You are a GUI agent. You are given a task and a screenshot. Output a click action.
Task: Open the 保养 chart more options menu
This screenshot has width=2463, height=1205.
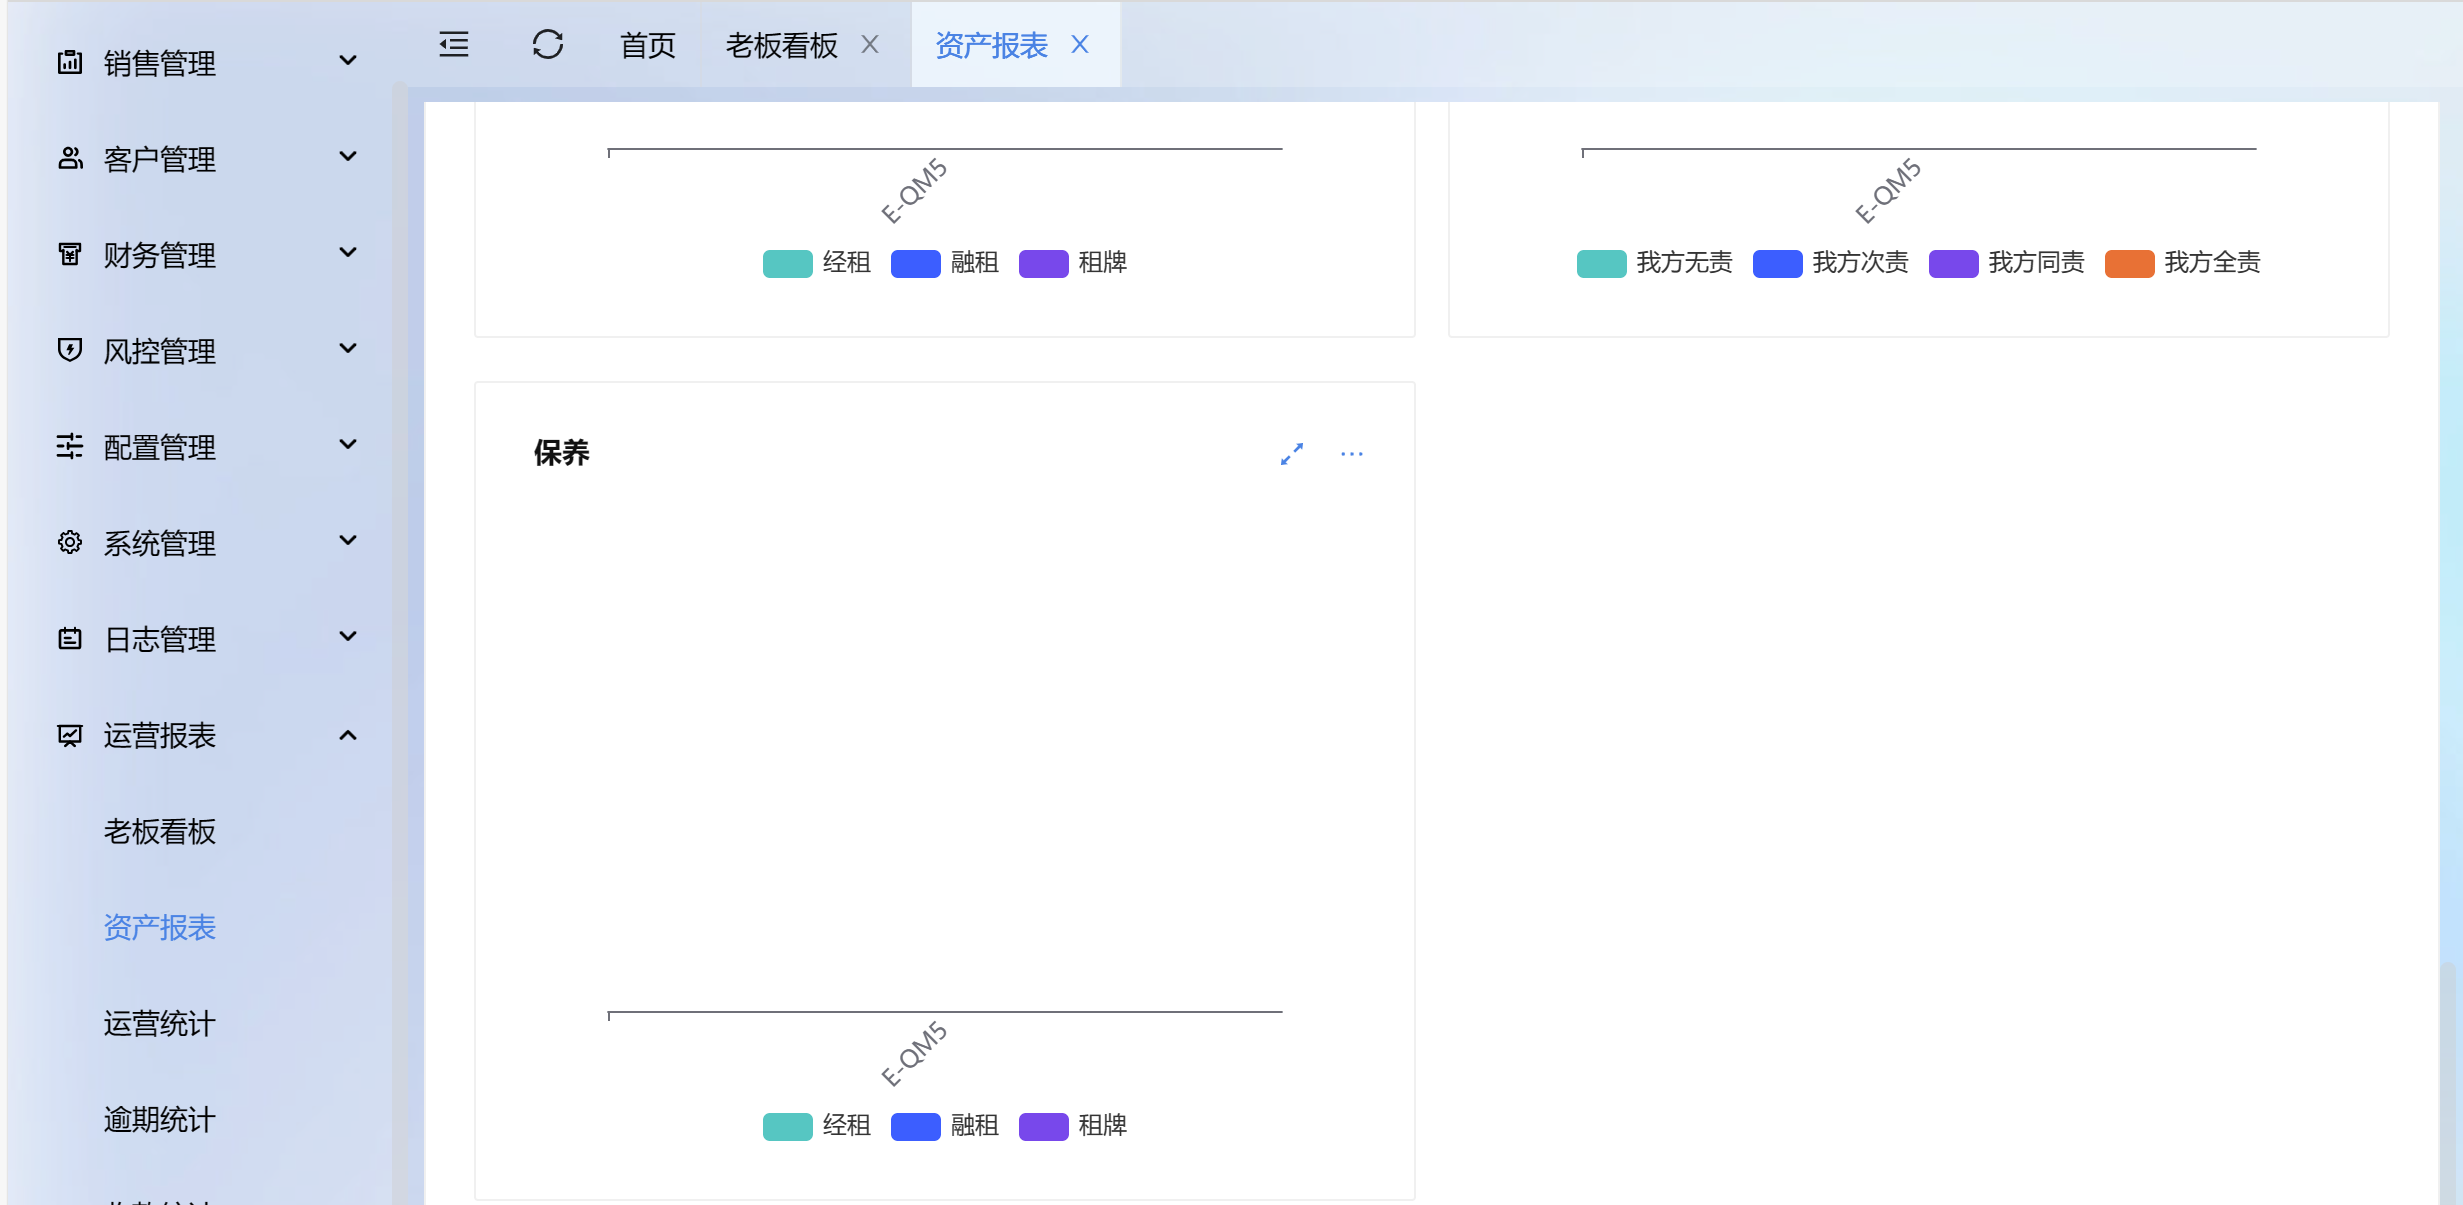(x=1351, y=454)
